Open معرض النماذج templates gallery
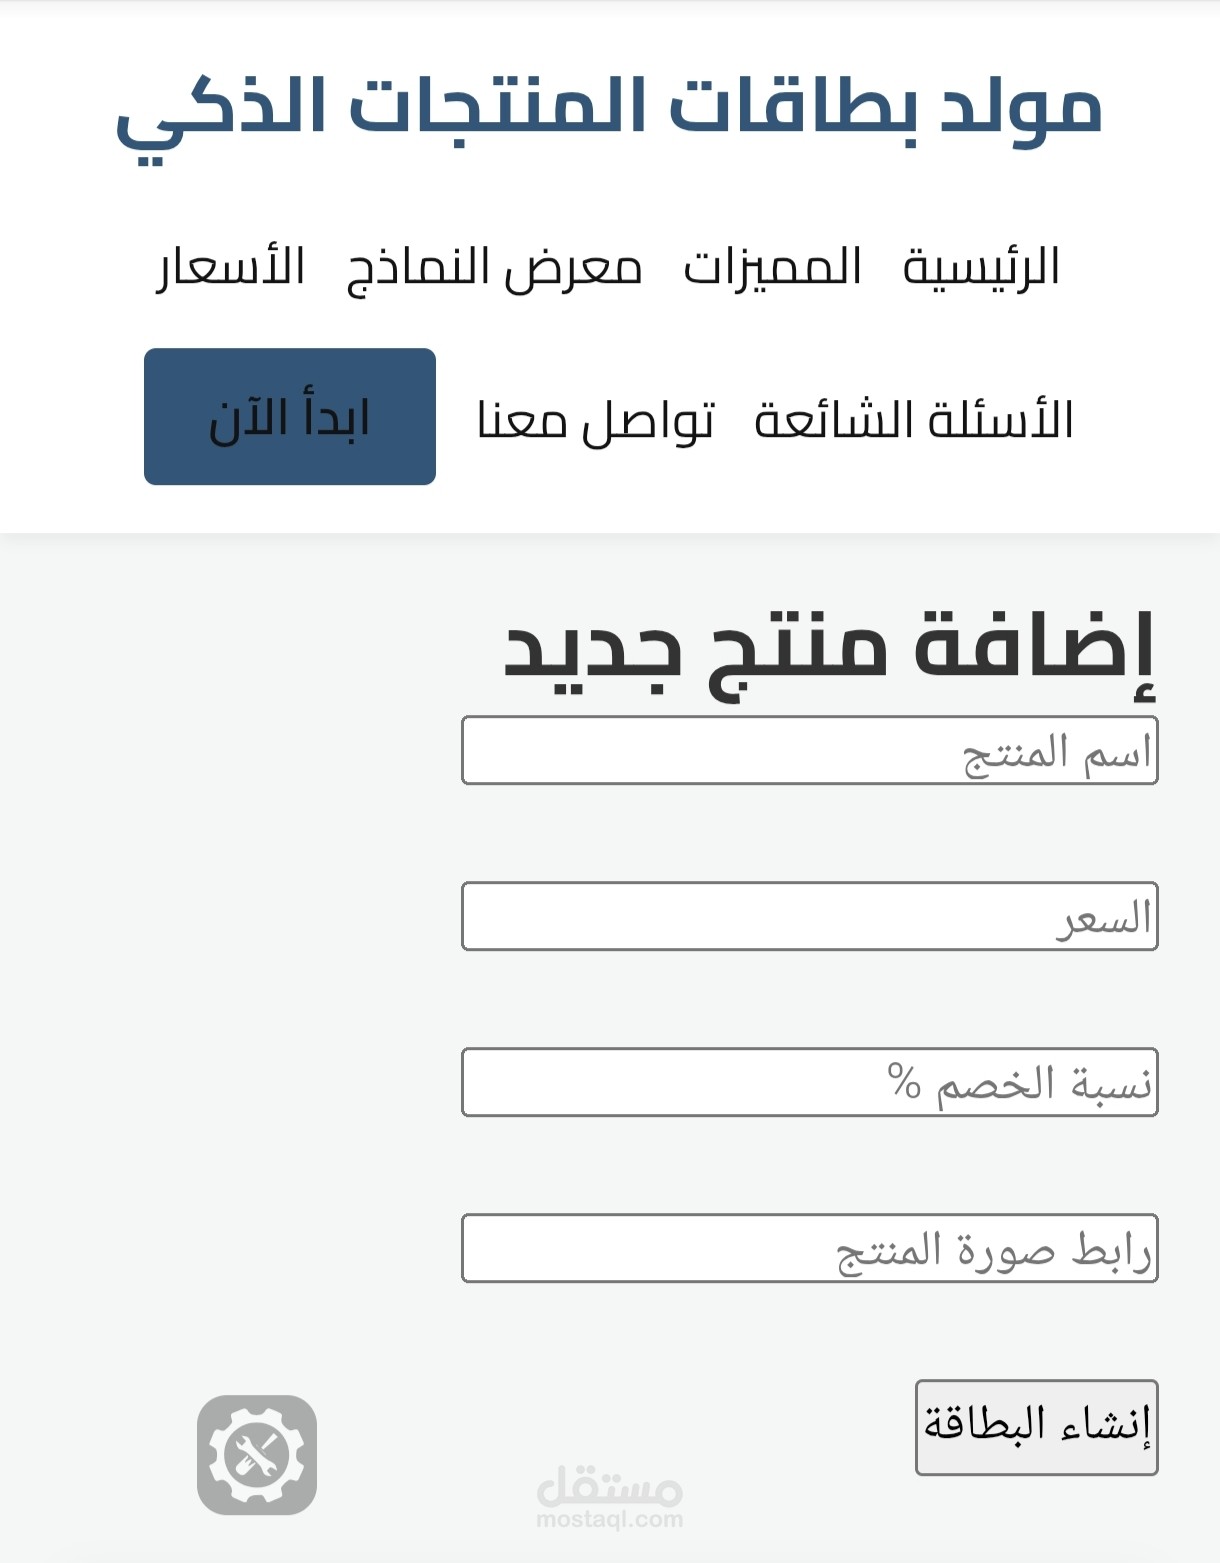Image resolution: width=1220 pixels, height=1563 pixels. [494, 268]
